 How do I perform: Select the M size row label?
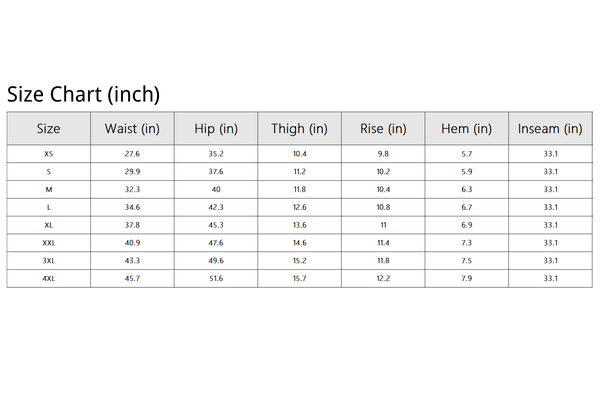(x=49, y=190)
